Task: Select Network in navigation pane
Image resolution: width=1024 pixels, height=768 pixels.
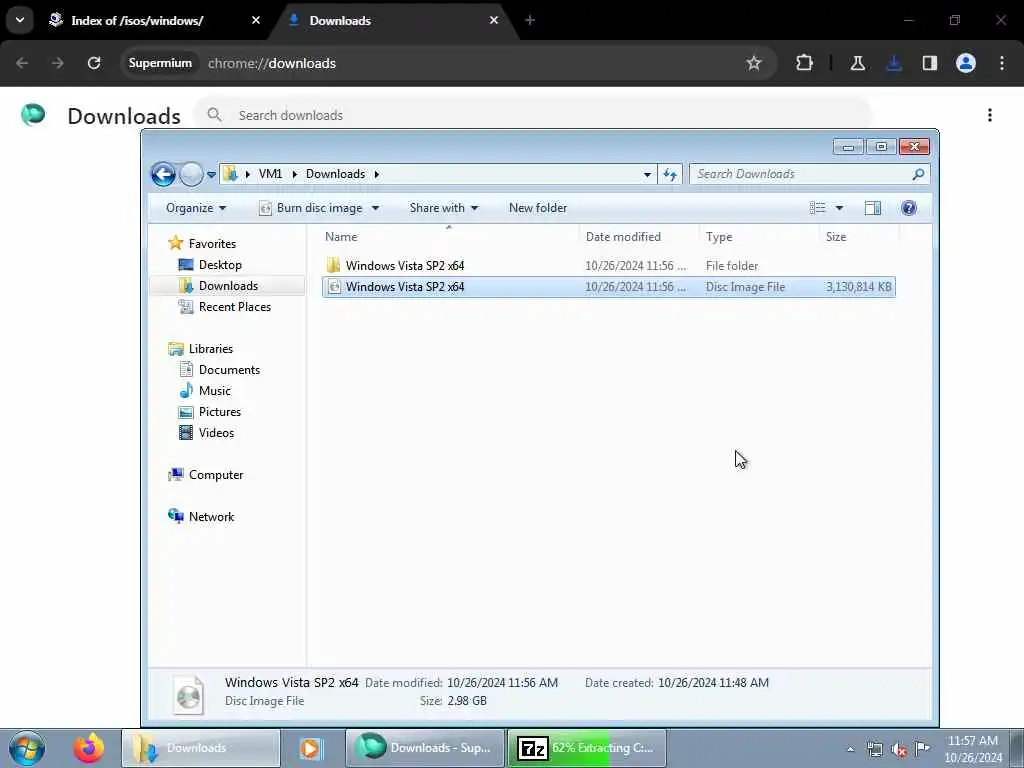Action: click(211, 517)
